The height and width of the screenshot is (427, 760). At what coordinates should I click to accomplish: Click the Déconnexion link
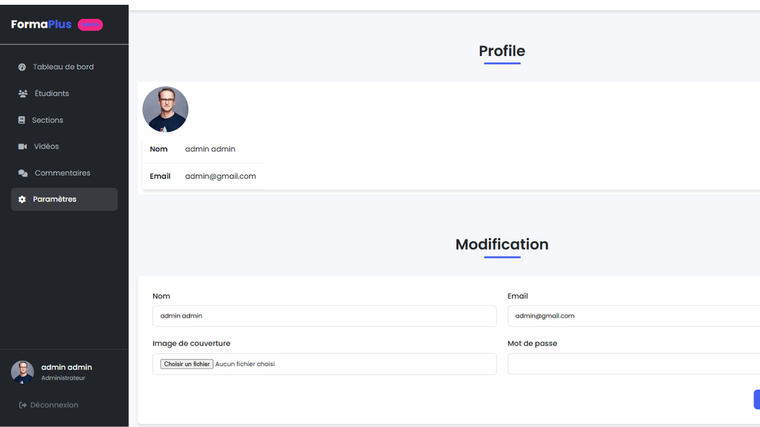coord(54,405)
